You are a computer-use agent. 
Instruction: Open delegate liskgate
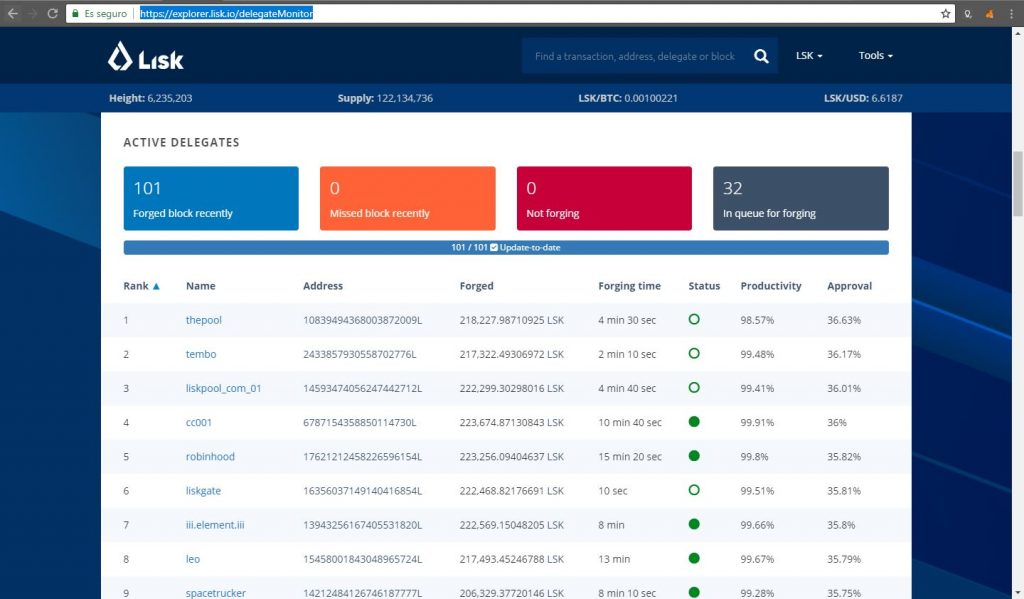[203, 491]
